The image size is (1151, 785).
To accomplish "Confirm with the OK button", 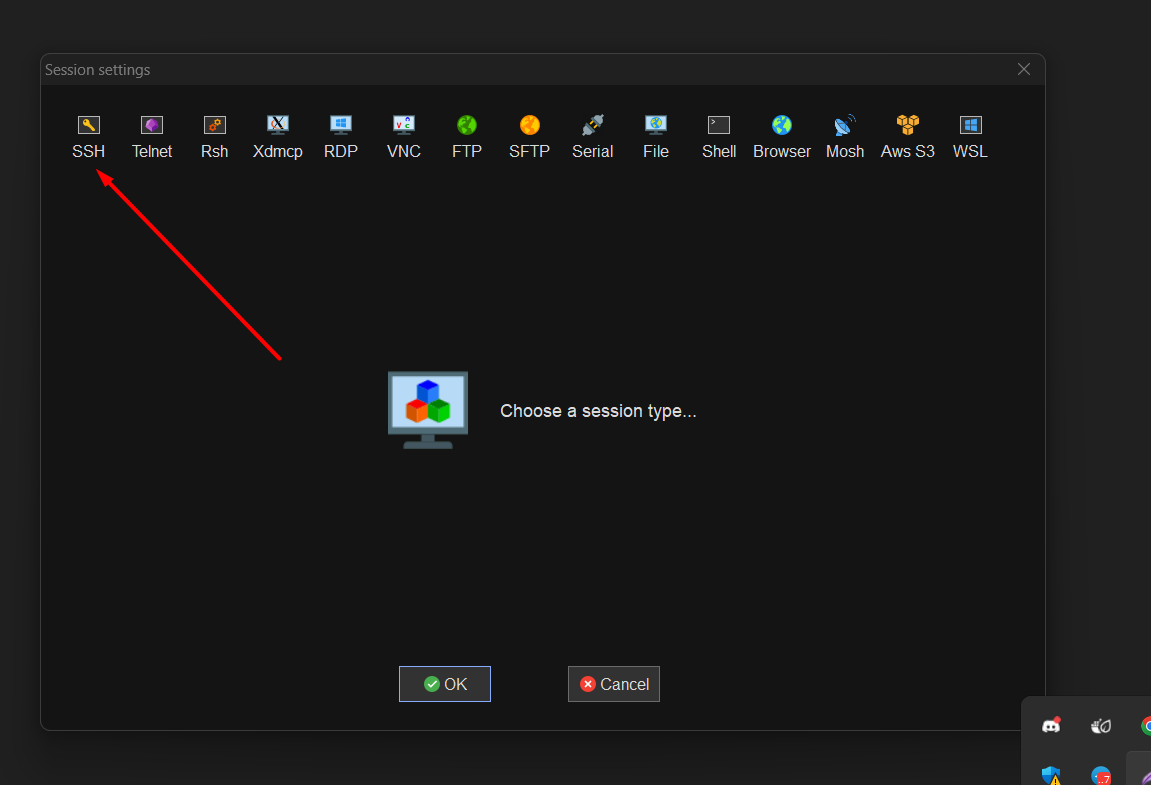I will click(x=445, y=684).
